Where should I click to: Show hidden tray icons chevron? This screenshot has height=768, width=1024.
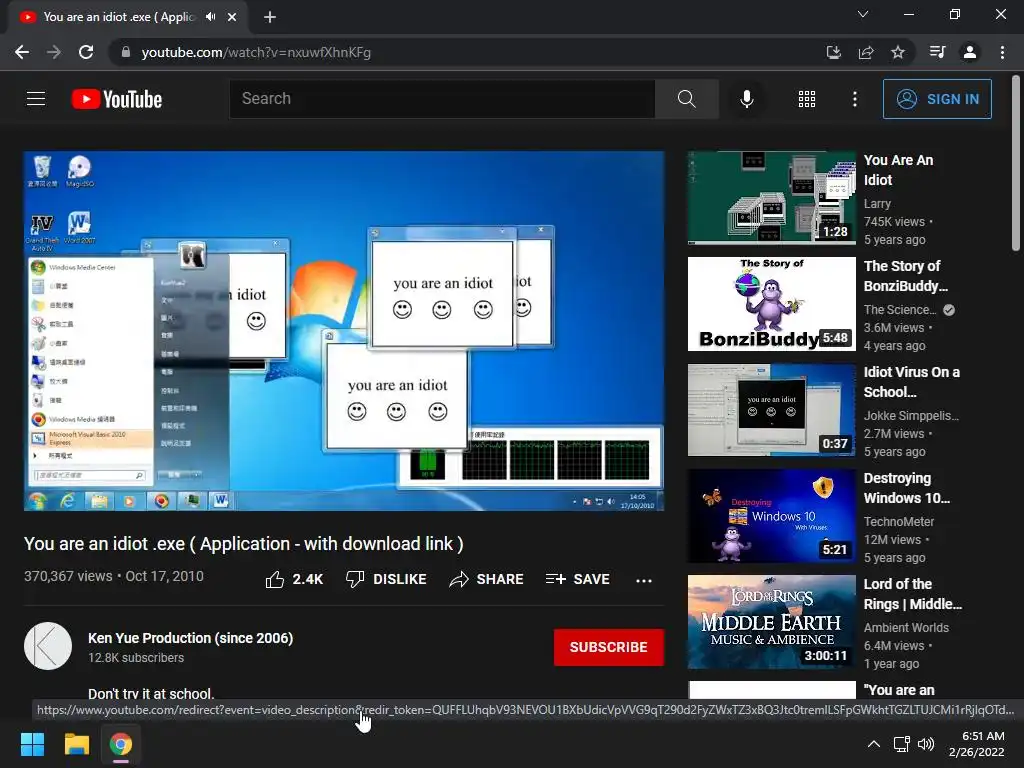click(873, 744)
